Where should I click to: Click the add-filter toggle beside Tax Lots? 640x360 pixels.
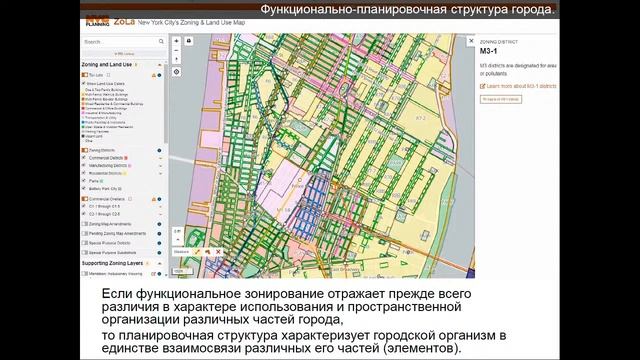[108, 75]
